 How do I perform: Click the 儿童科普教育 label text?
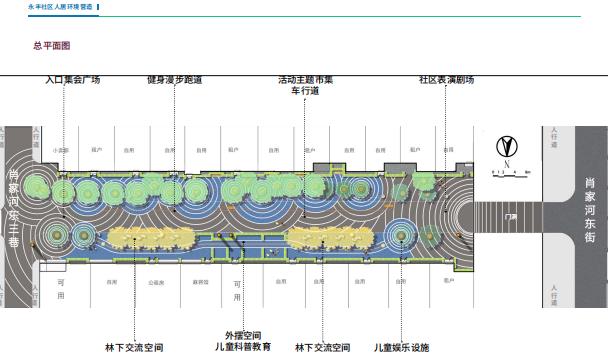(243, 347)
